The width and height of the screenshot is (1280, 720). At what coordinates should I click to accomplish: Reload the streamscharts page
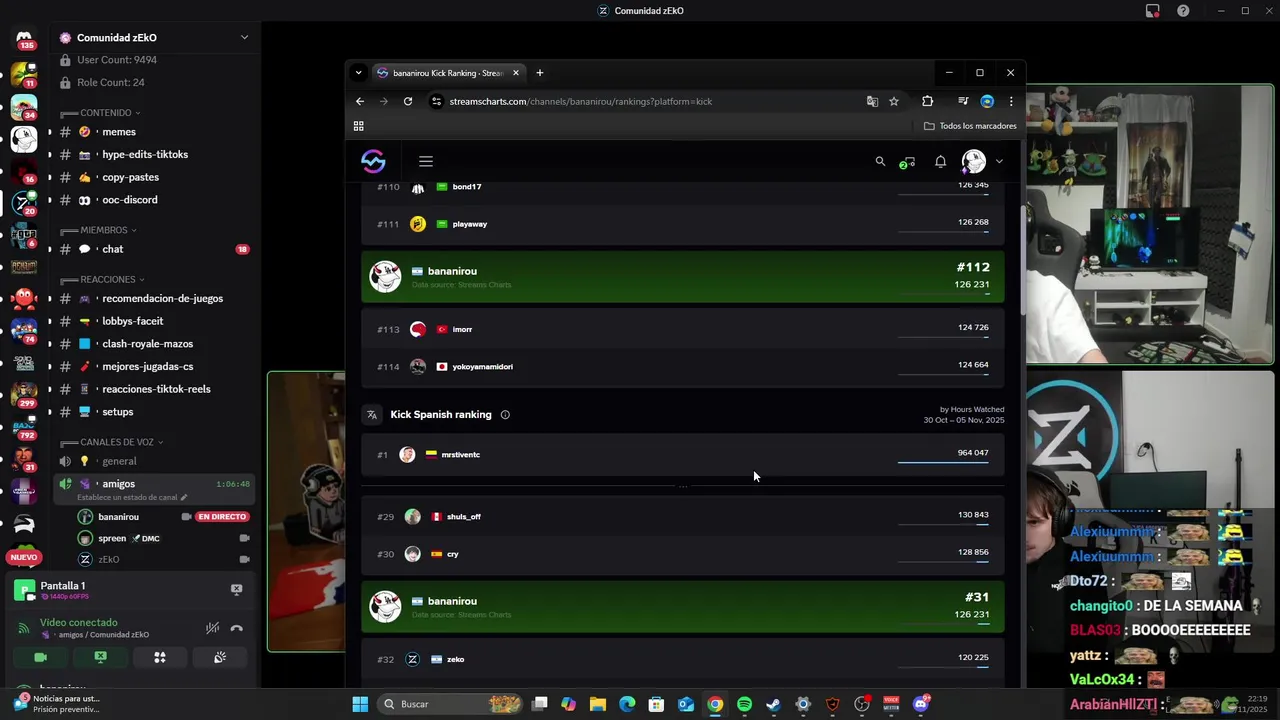coord(408,101)
